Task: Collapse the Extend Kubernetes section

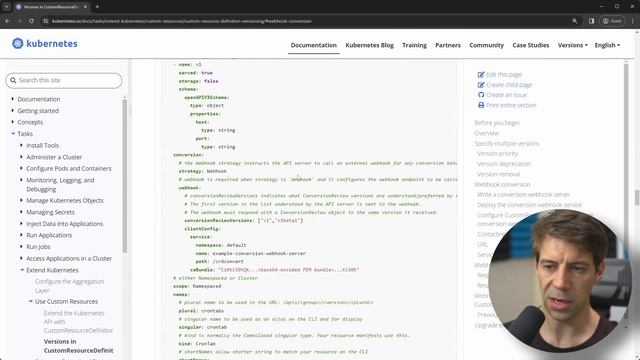Action: [x=22, y=270]
